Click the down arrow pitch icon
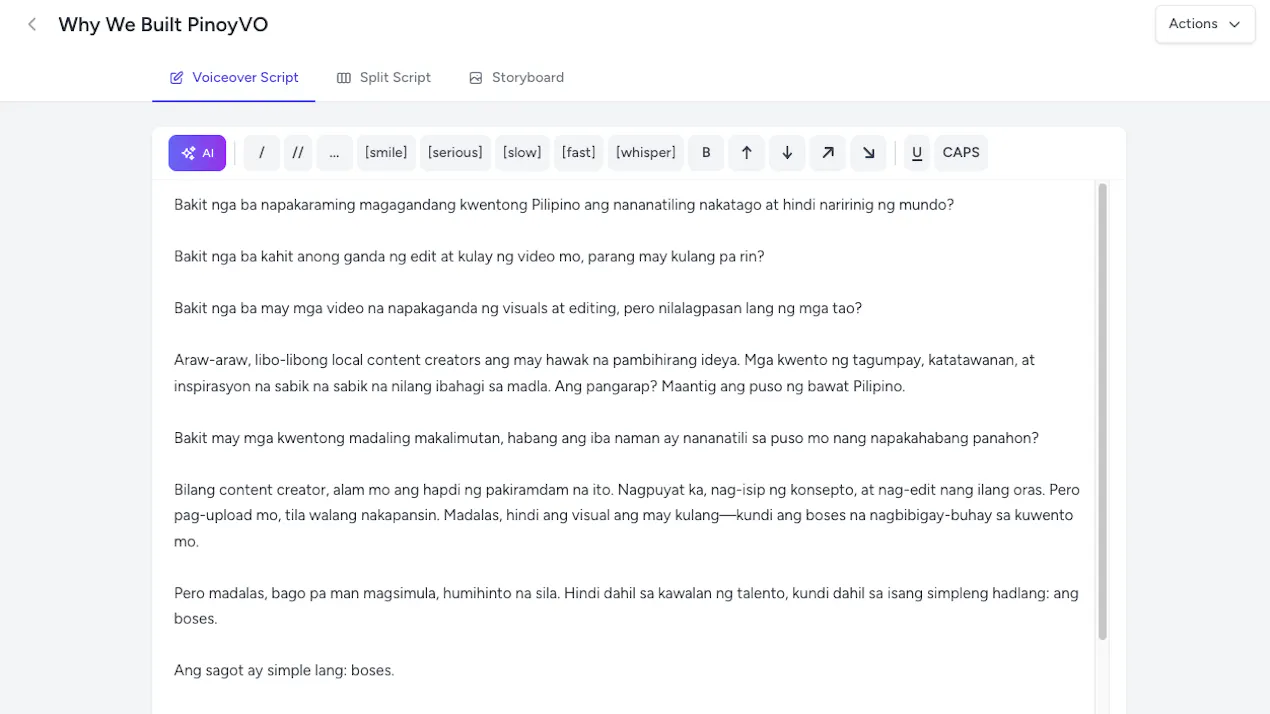Viewport: 1270px width, 714px height. point(787,153)
